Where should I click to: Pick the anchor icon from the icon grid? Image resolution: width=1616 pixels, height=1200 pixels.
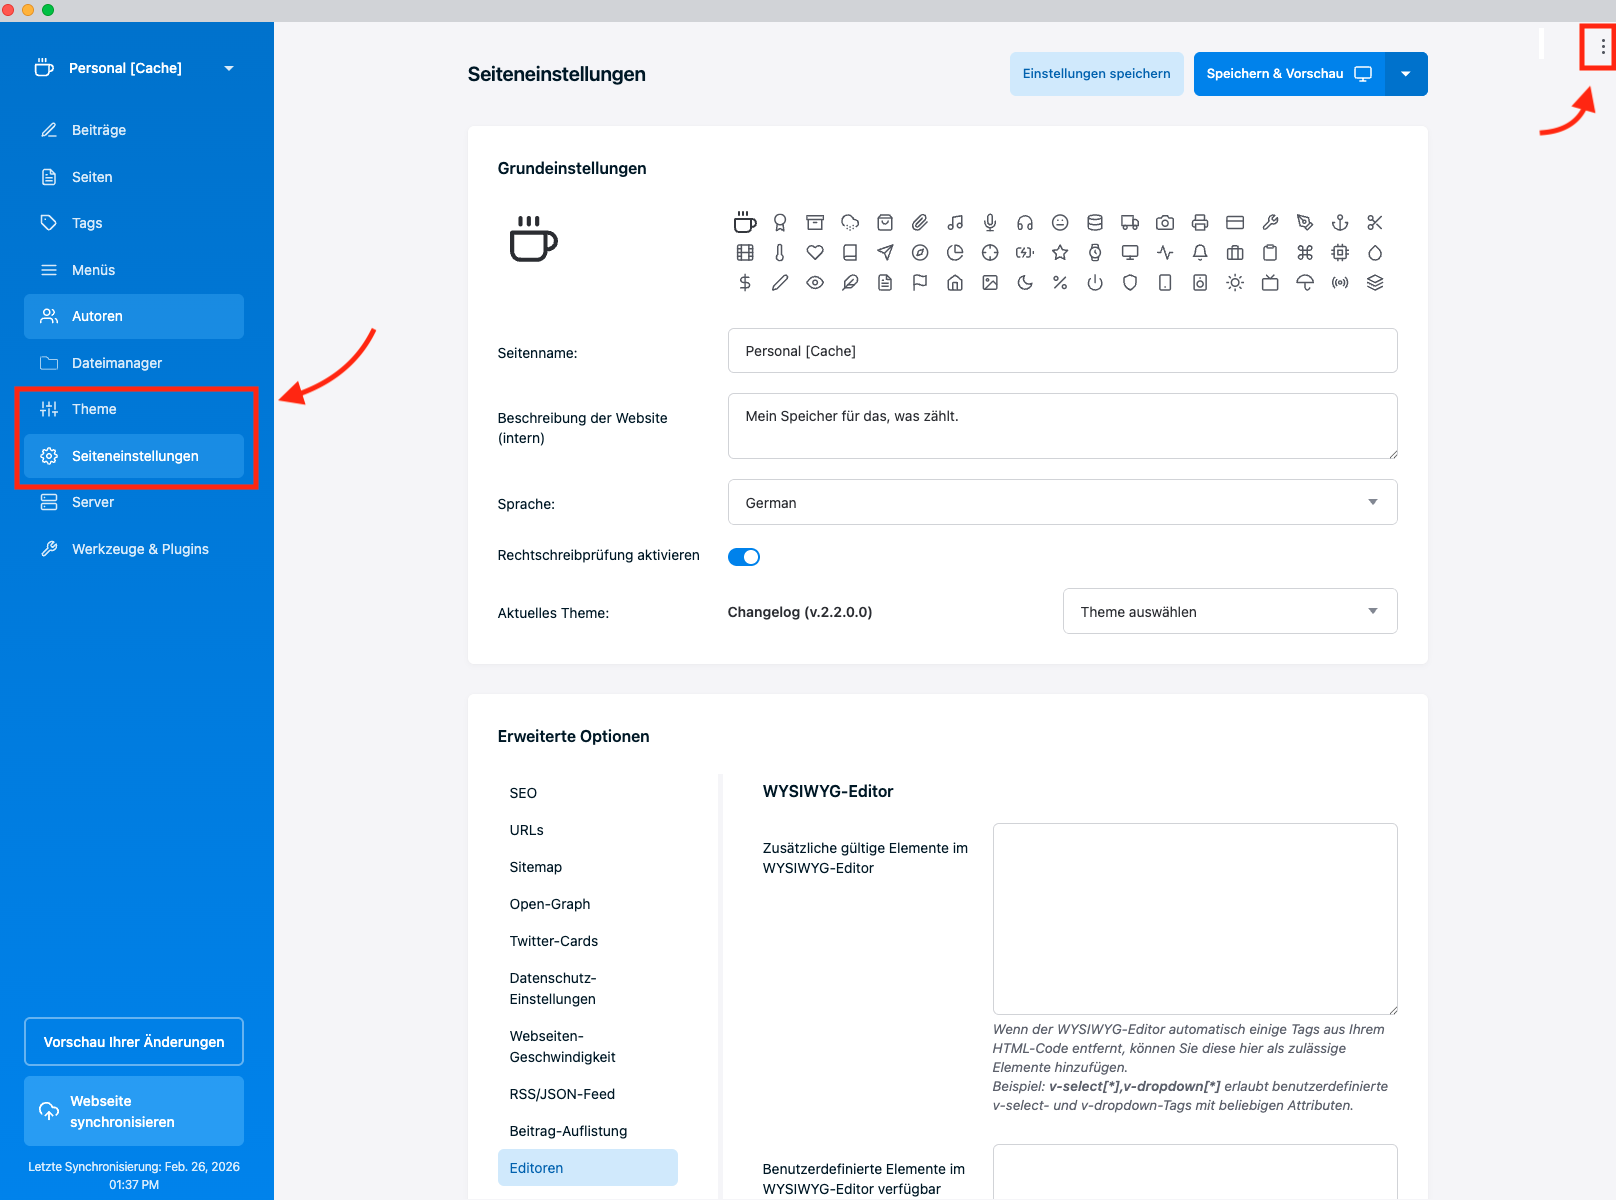[x=1340, y=223]
